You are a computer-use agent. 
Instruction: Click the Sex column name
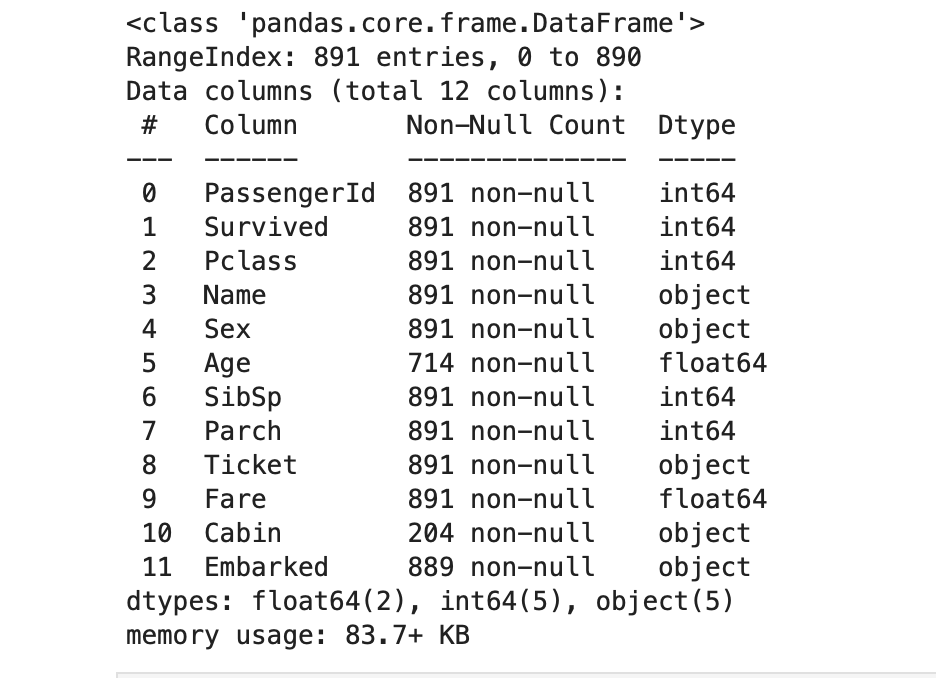[227, 329]
